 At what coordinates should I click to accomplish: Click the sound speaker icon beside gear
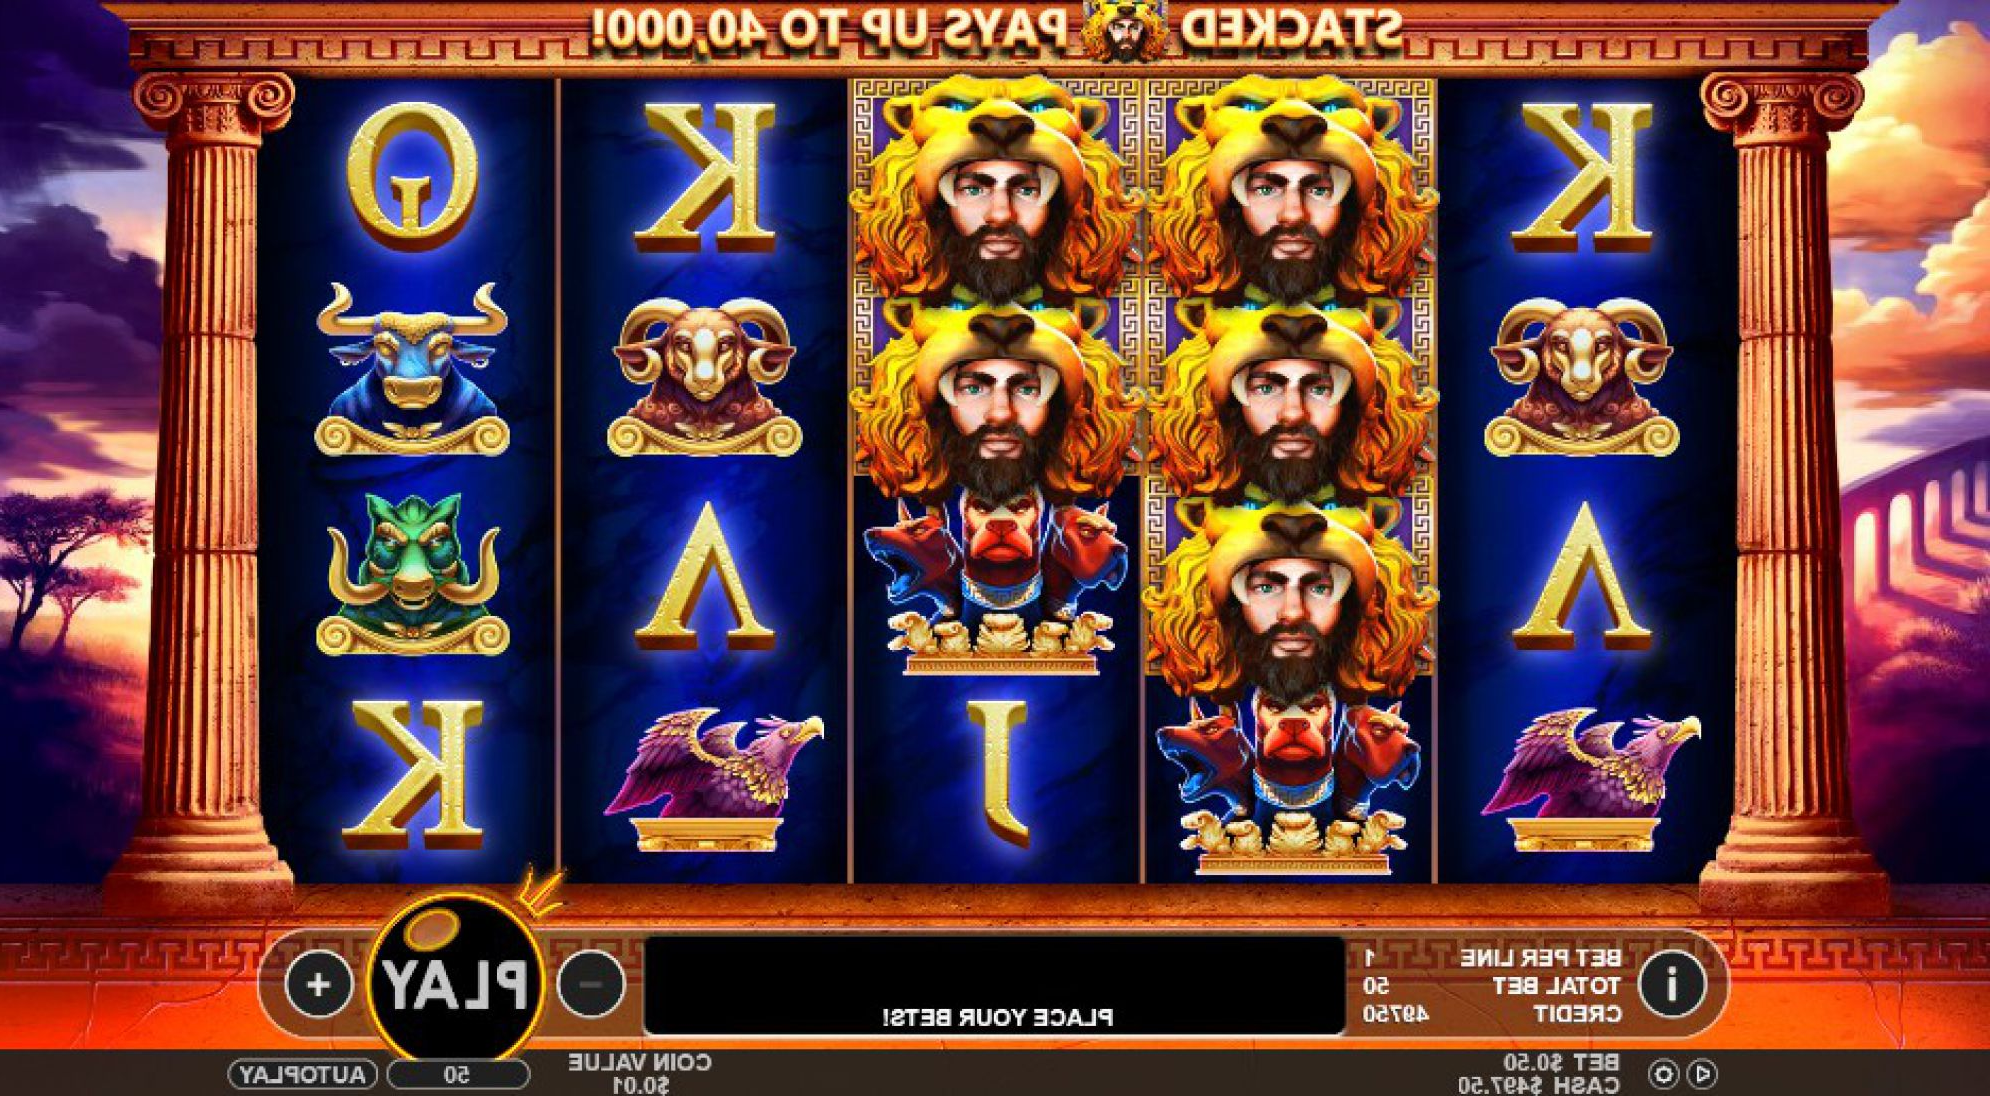click(x=1701, y=1074)
